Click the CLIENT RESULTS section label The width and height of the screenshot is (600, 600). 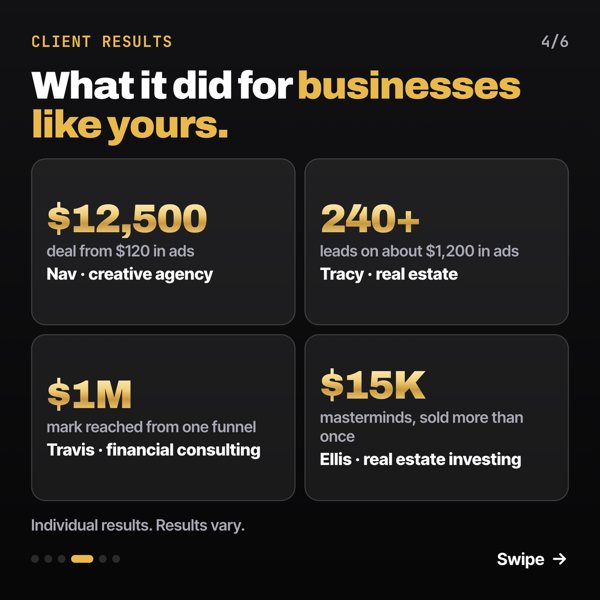click(102, 42)
